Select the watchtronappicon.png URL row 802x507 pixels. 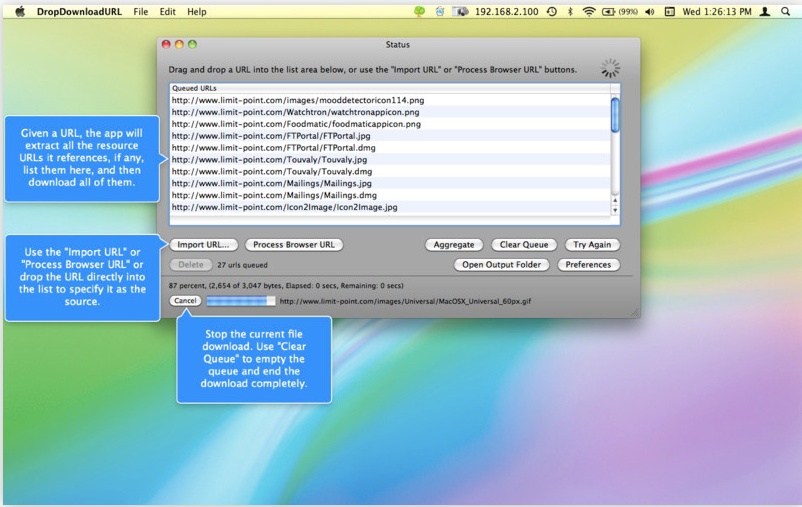tap(390, 112)
